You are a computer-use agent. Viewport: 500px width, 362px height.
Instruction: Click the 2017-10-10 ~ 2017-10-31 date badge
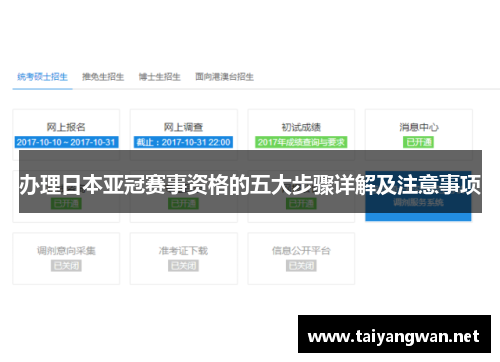tap(66, 142)
